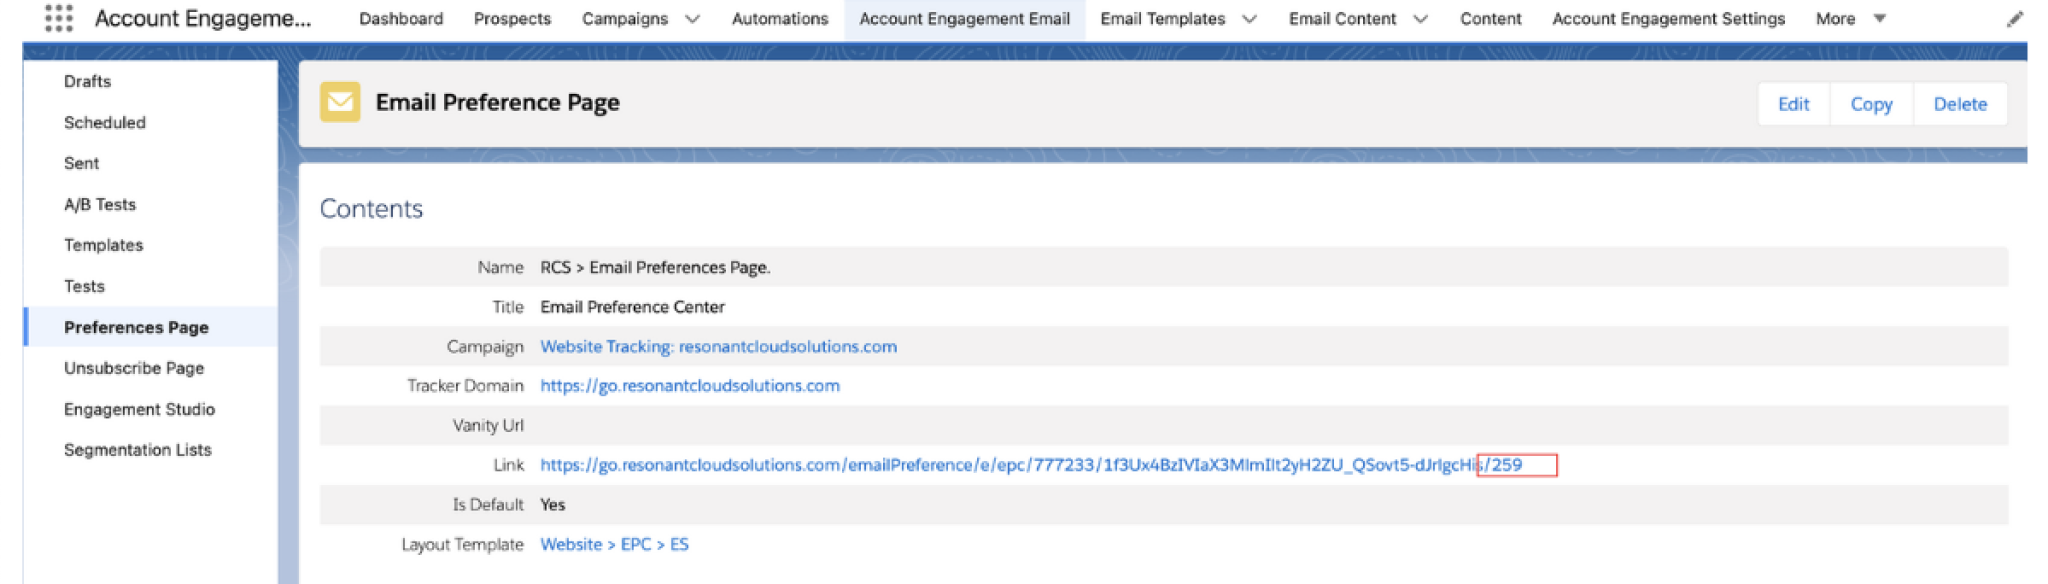
Task: Expand the Email Templates dropdown chevron
Action: (1249, 19)
